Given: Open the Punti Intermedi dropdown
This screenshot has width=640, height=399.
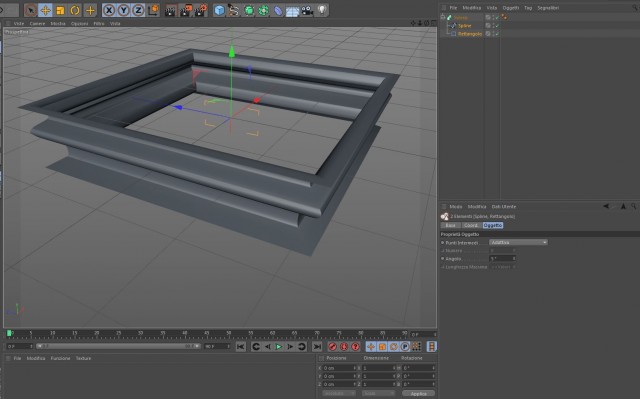Looking at the screenshot, I should (518, 242).
